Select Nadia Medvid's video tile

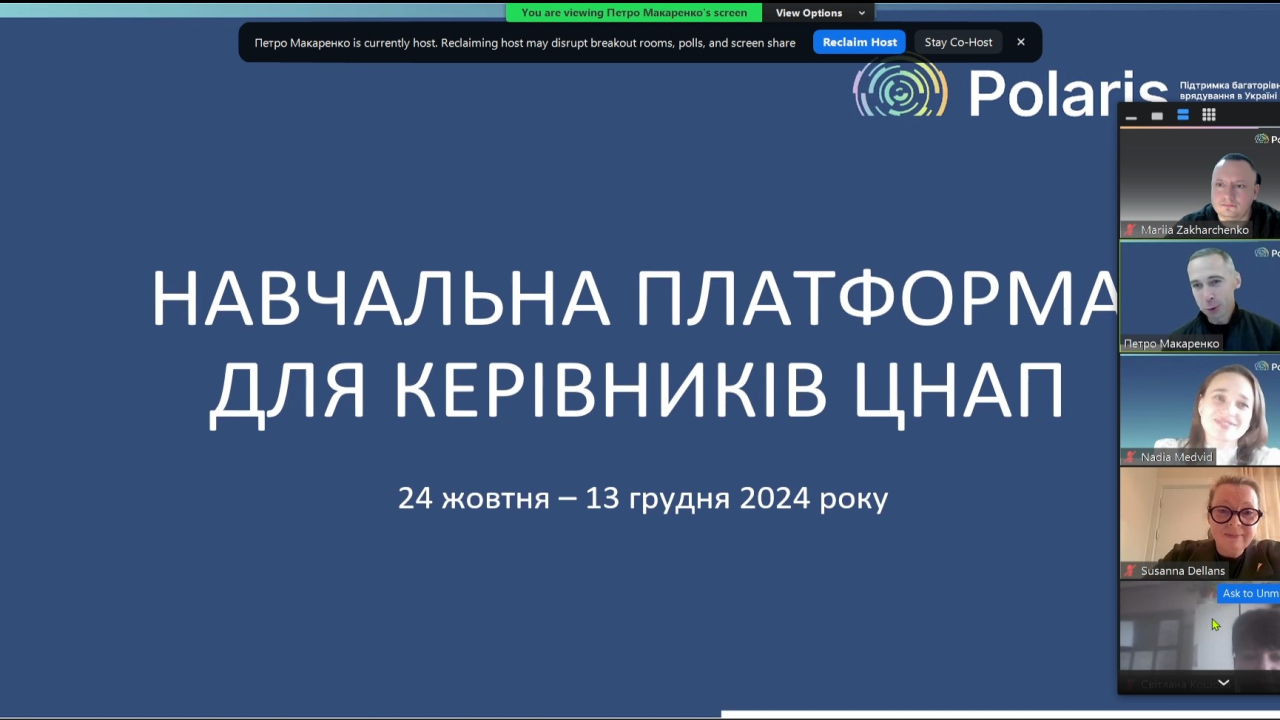[x=1199, y=411]
